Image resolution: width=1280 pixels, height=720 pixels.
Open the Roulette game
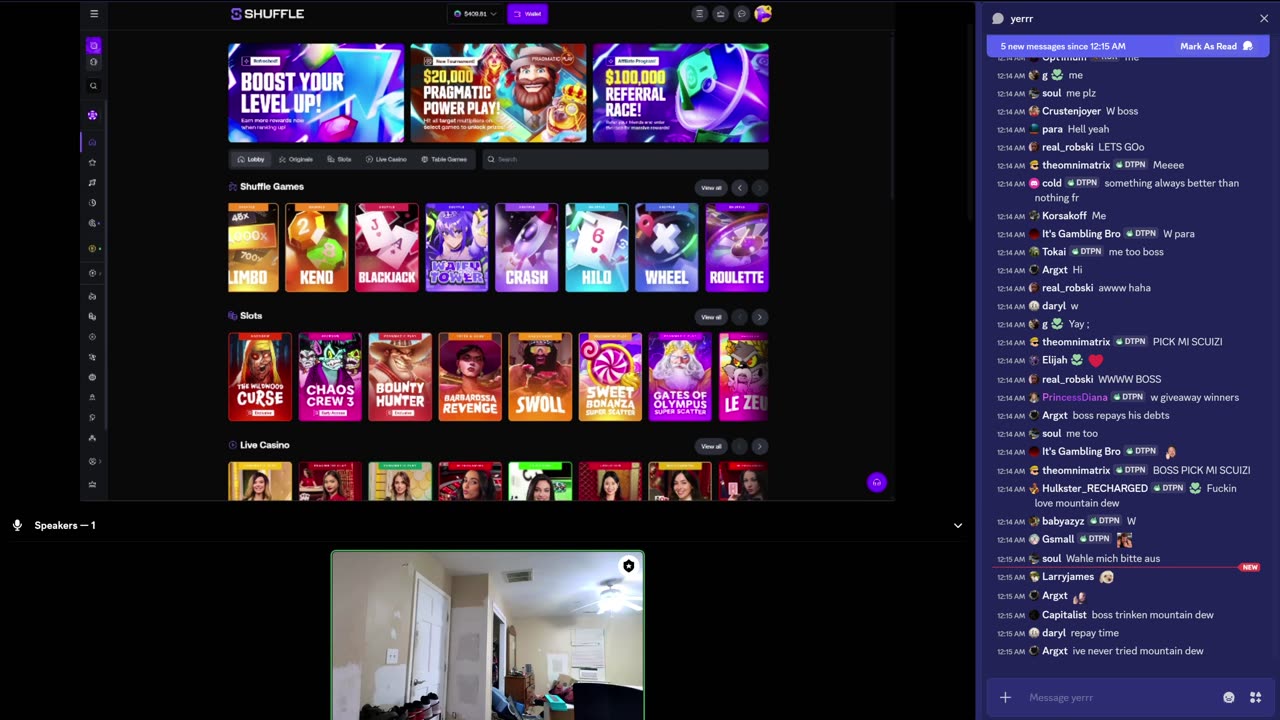coord(737,247)
